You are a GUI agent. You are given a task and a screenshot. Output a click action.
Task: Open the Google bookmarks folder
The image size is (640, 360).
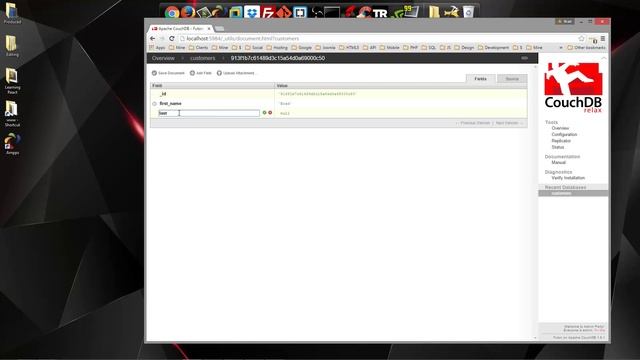[302, 48]
